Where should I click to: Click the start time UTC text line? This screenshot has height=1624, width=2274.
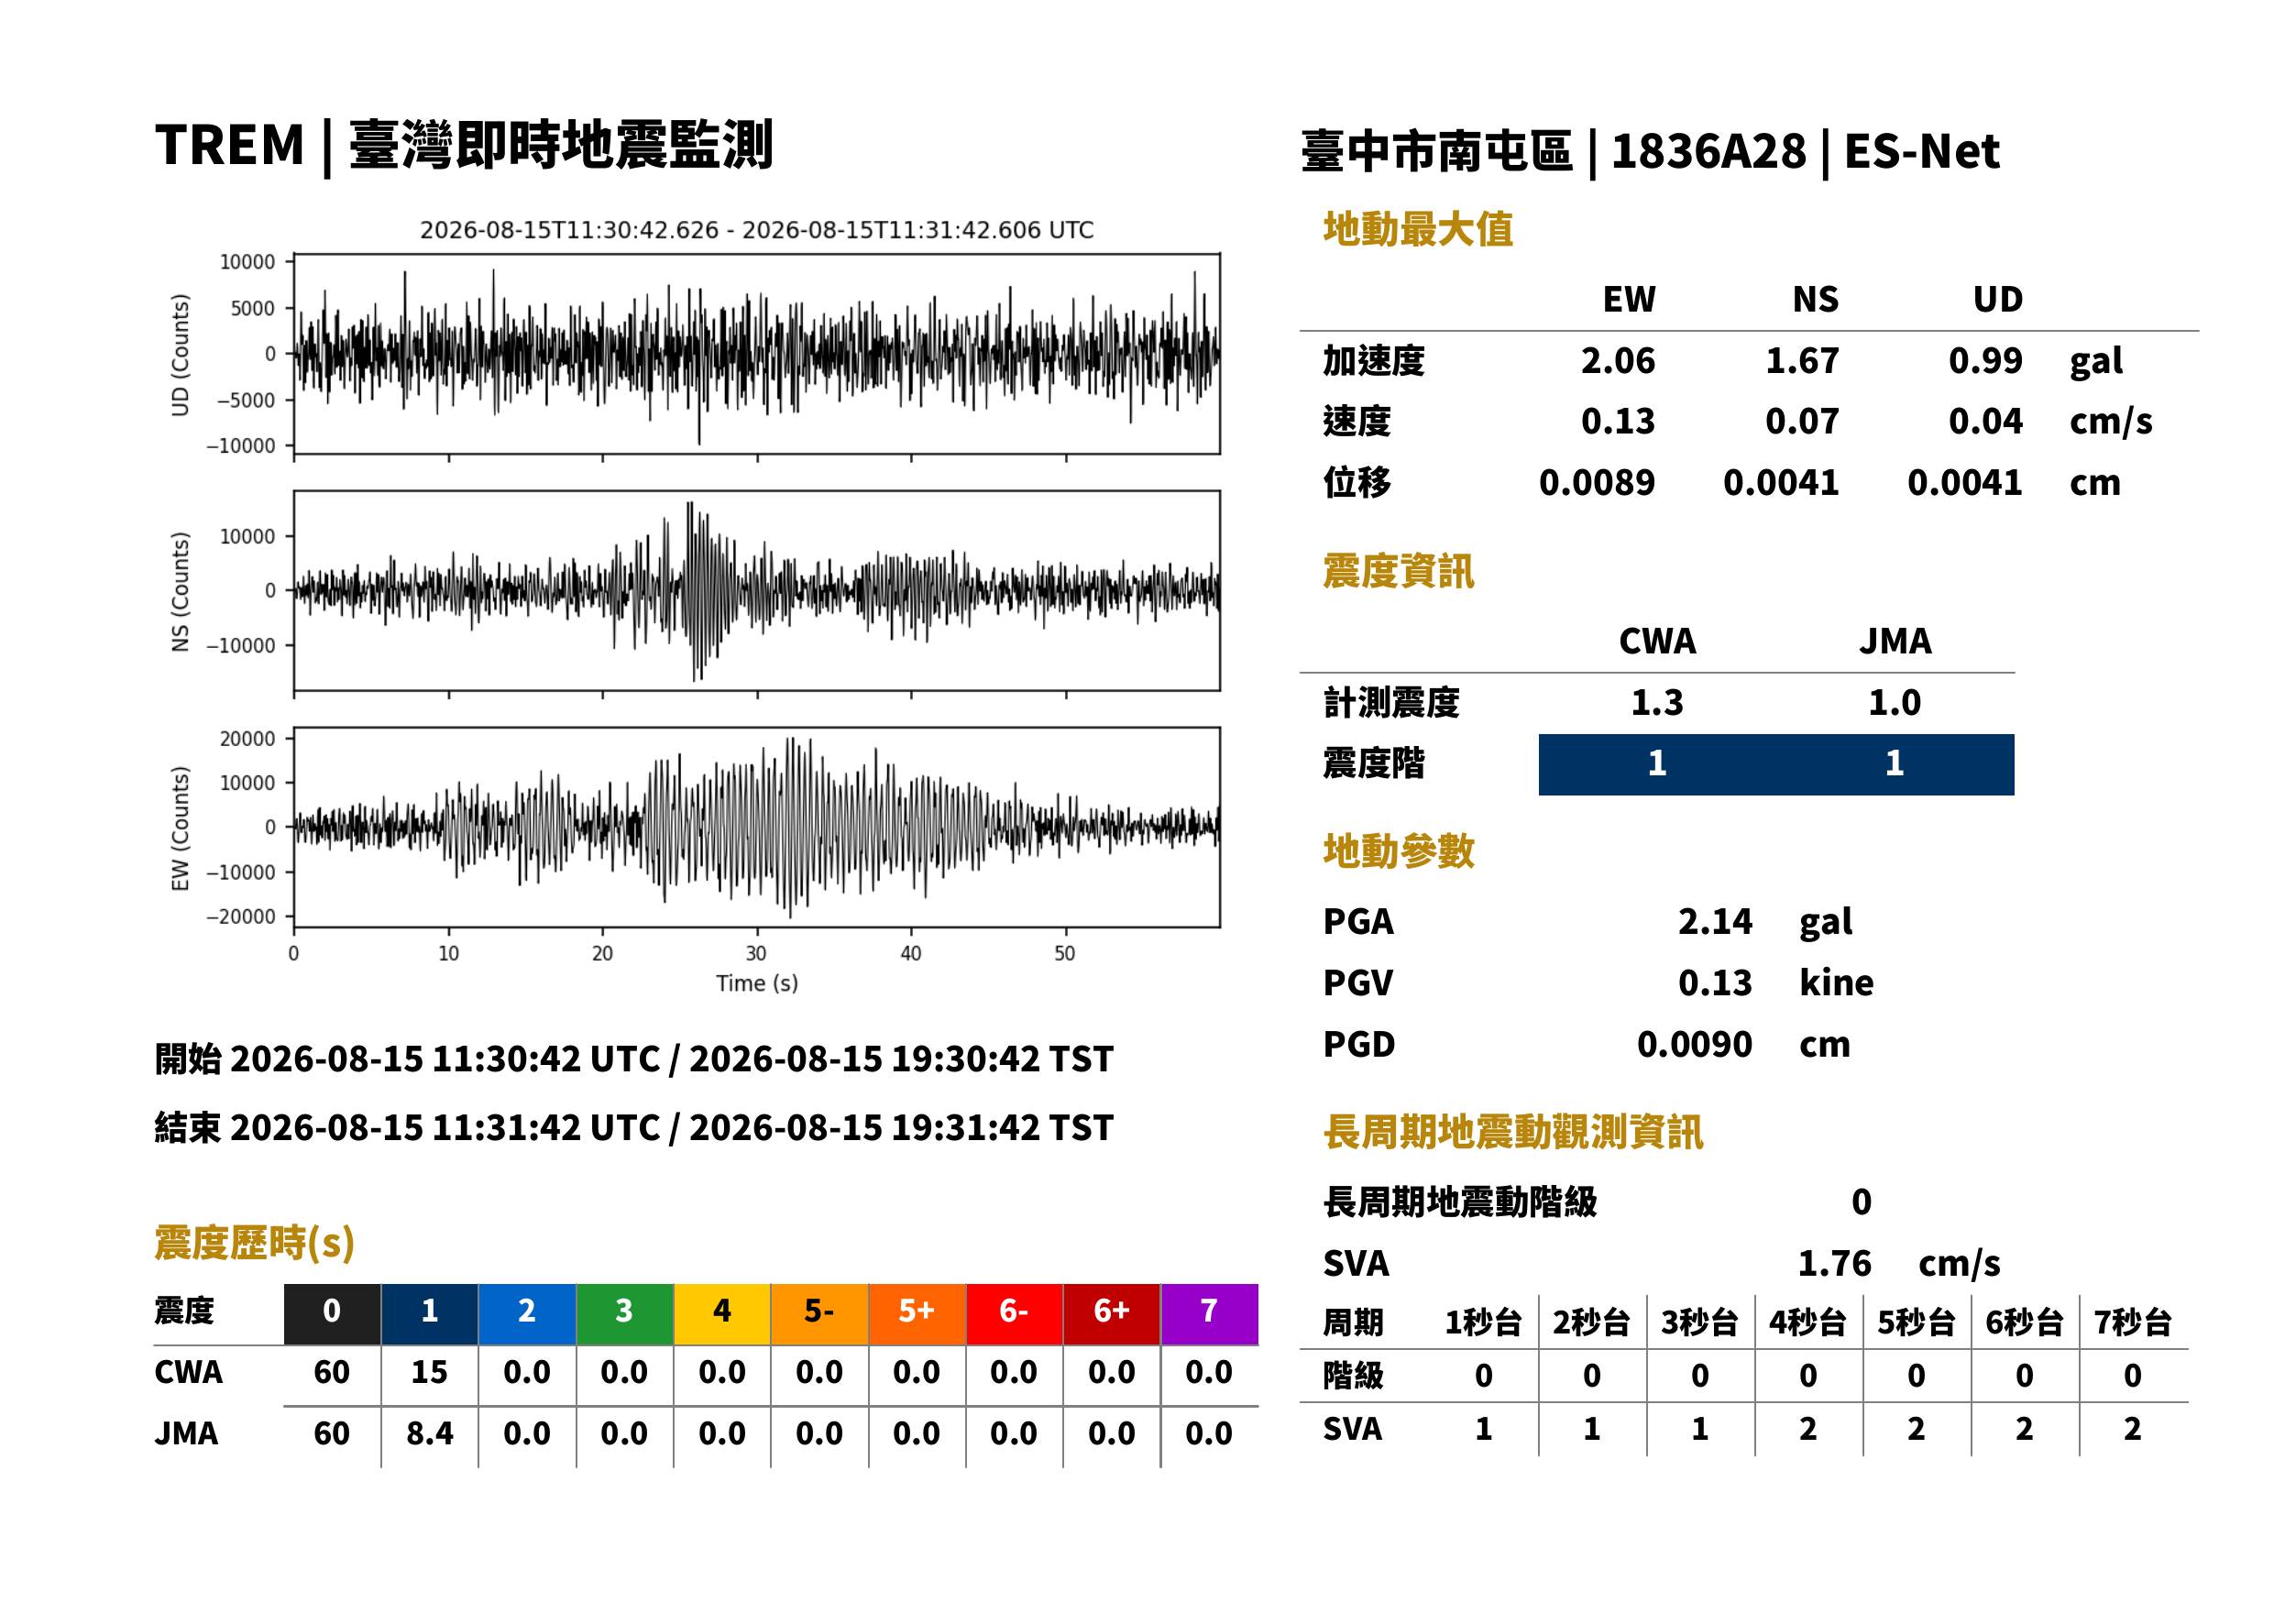(634, 1059)
